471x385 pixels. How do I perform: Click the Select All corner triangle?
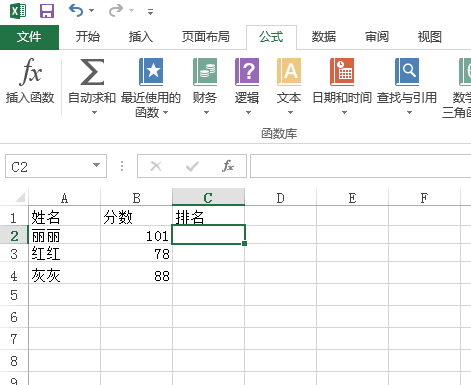20,197
